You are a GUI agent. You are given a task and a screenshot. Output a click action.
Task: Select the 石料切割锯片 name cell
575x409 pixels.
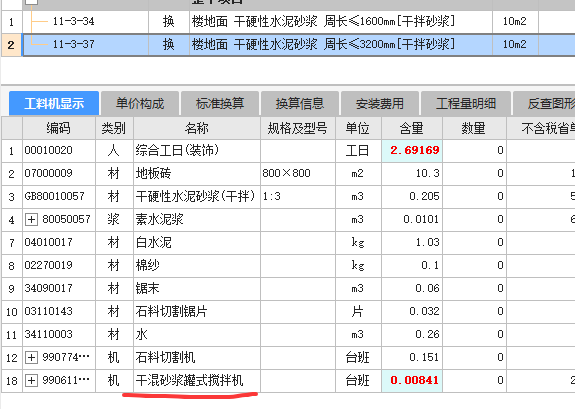point(197,311)
